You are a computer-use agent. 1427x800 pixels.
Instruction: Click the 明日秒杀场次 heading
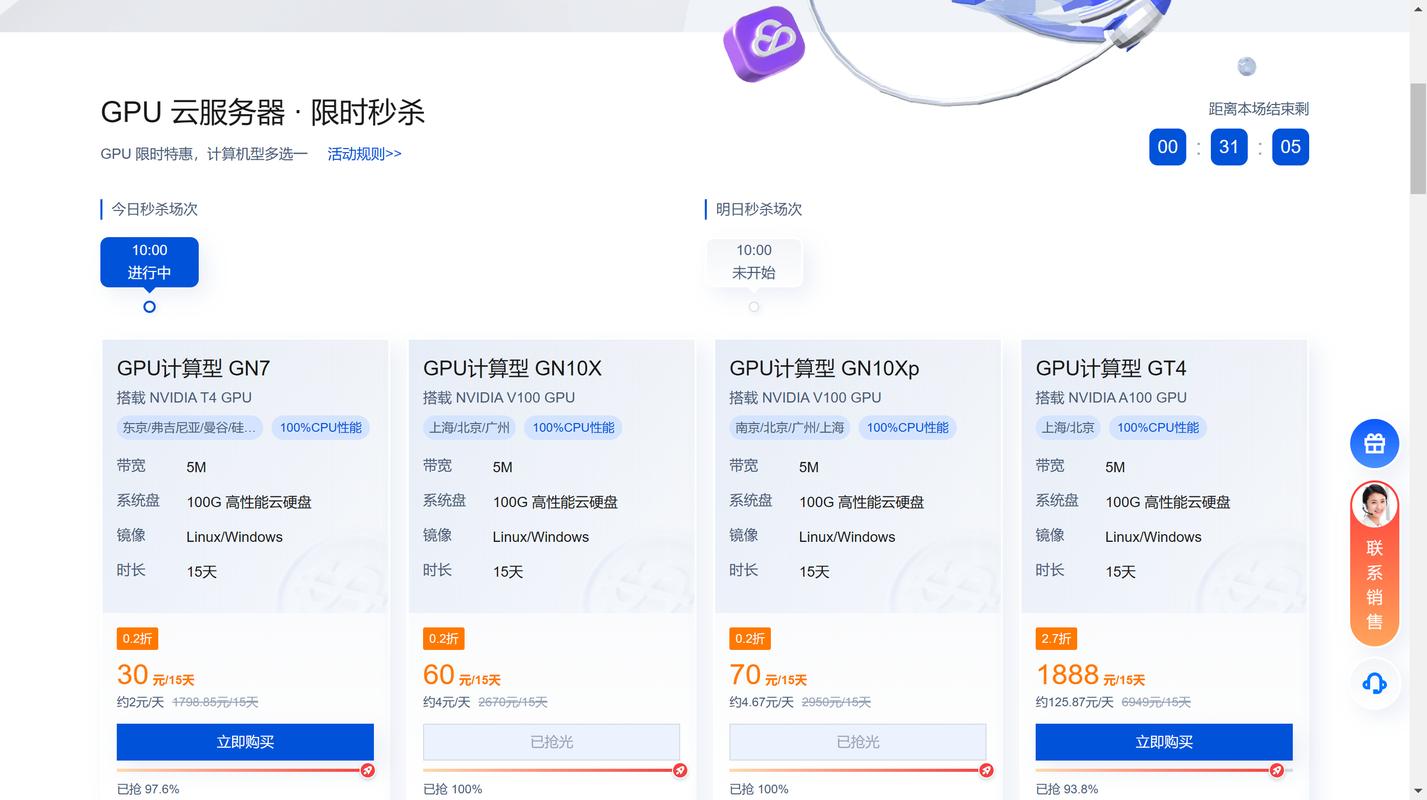click(759, 209)
